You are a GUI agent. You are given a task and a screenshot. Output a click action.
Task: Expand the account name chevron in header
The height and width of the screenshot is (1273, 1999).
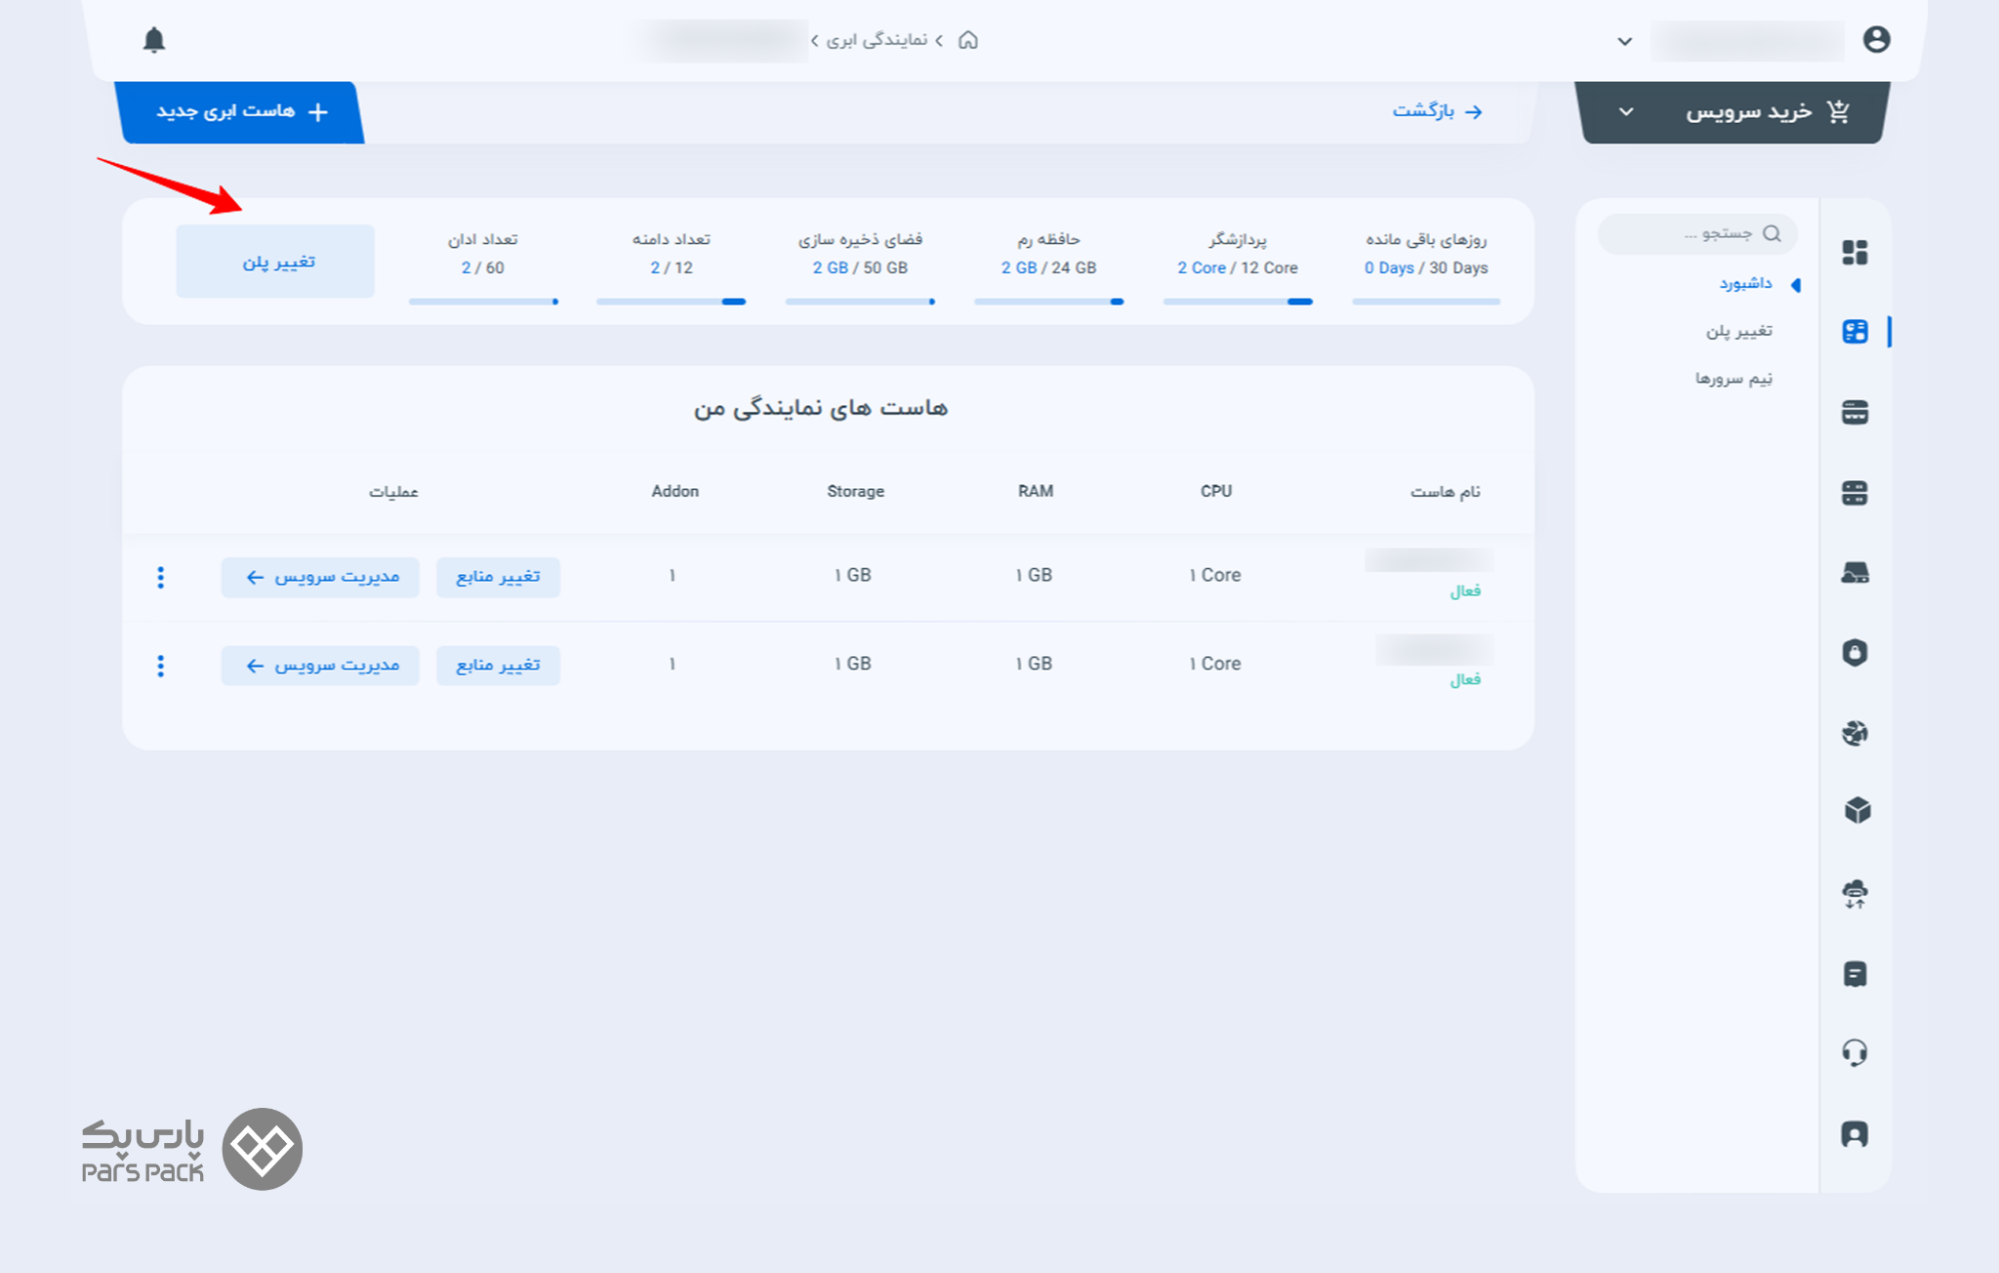(x=1624, y=42)
